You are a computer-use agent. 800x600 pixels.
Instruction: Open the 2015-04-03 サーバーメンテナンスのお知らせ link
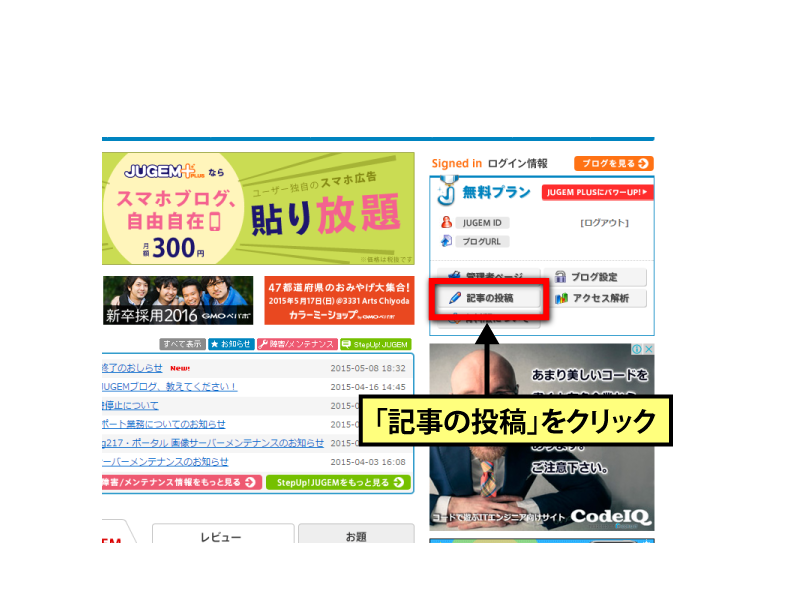(165, 462)
